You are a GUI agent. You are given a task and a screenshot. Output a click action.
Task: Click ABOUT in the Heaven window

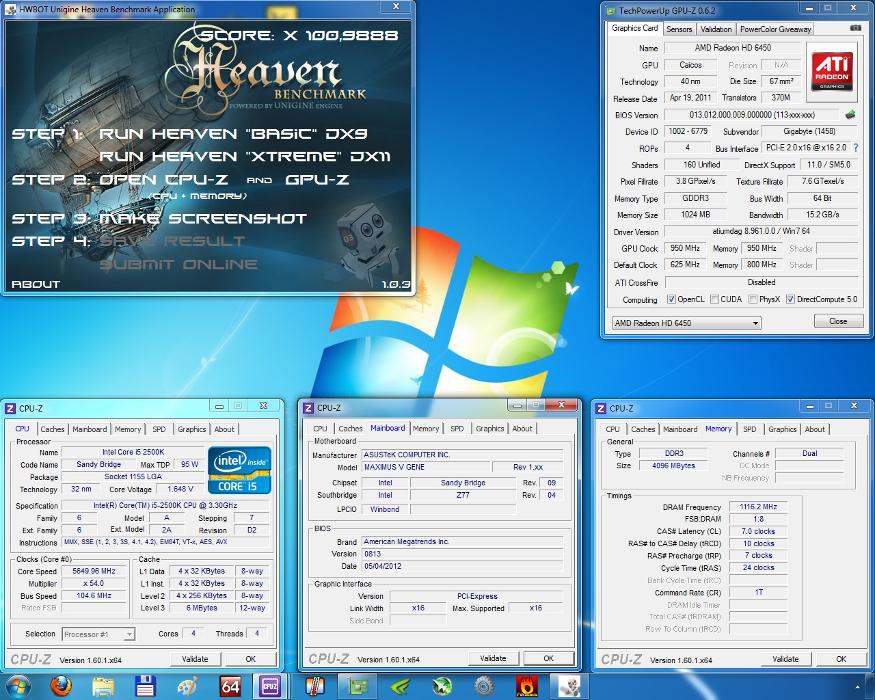35,284
